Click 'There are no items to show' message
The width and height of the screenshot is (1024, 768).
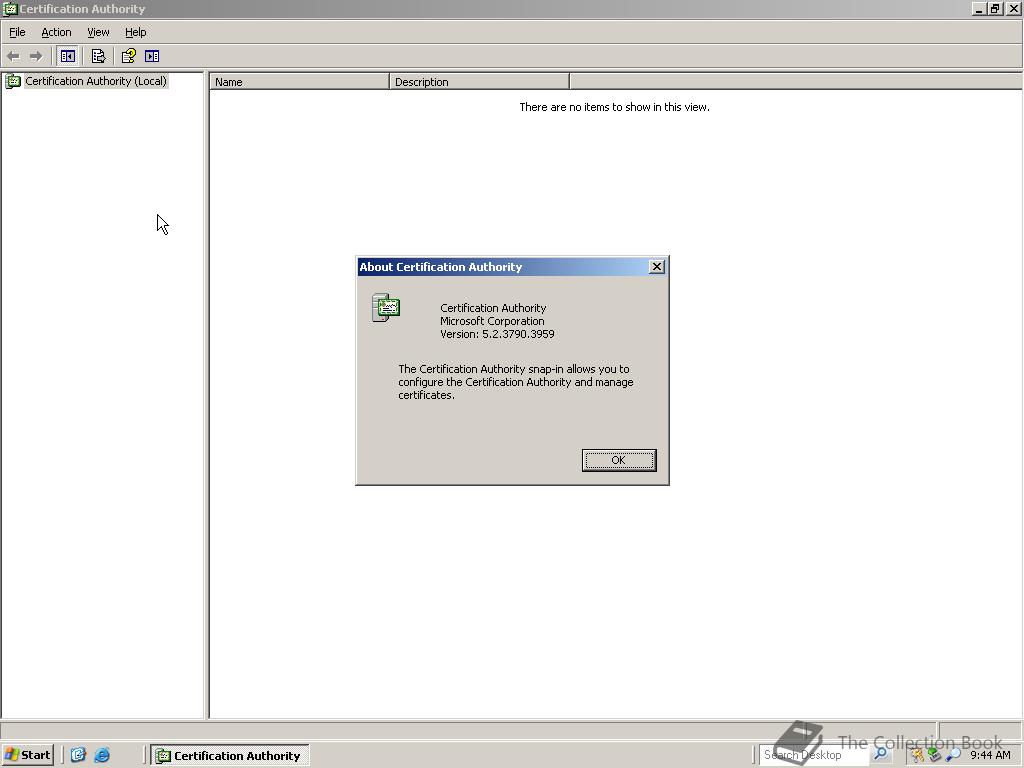pos(614,107)
